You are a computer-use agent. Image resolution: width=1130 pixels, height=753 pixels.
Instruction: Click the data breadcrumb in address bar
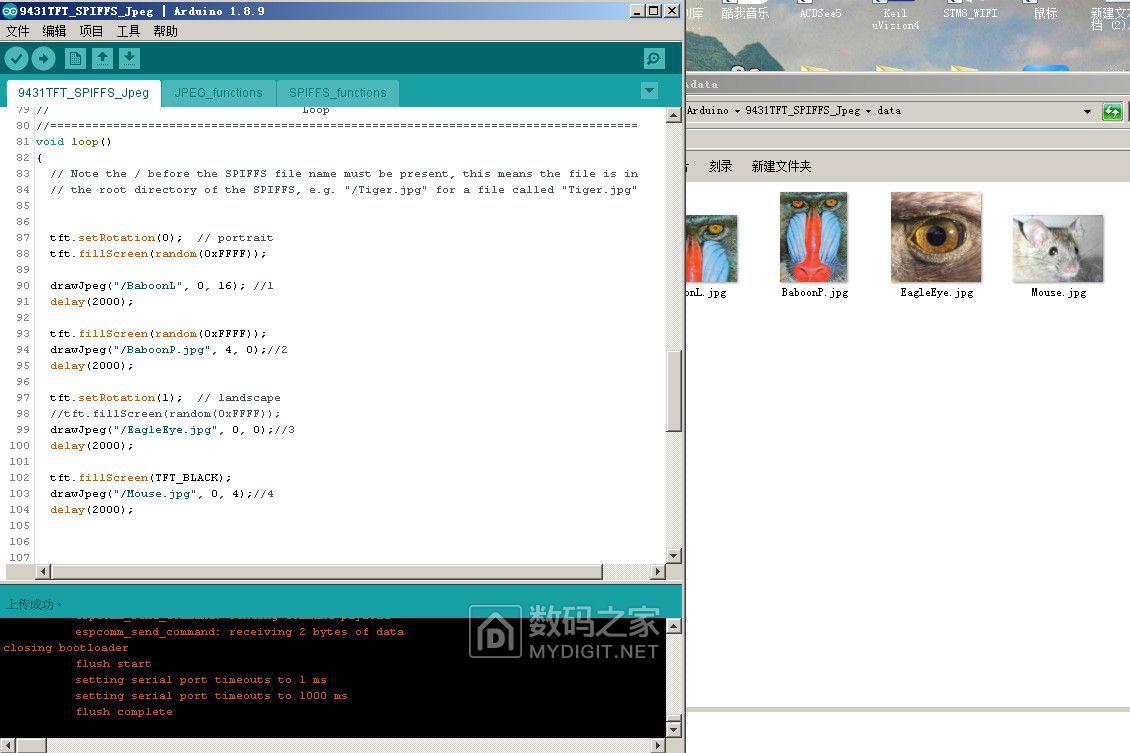click(x=889, y=111)
